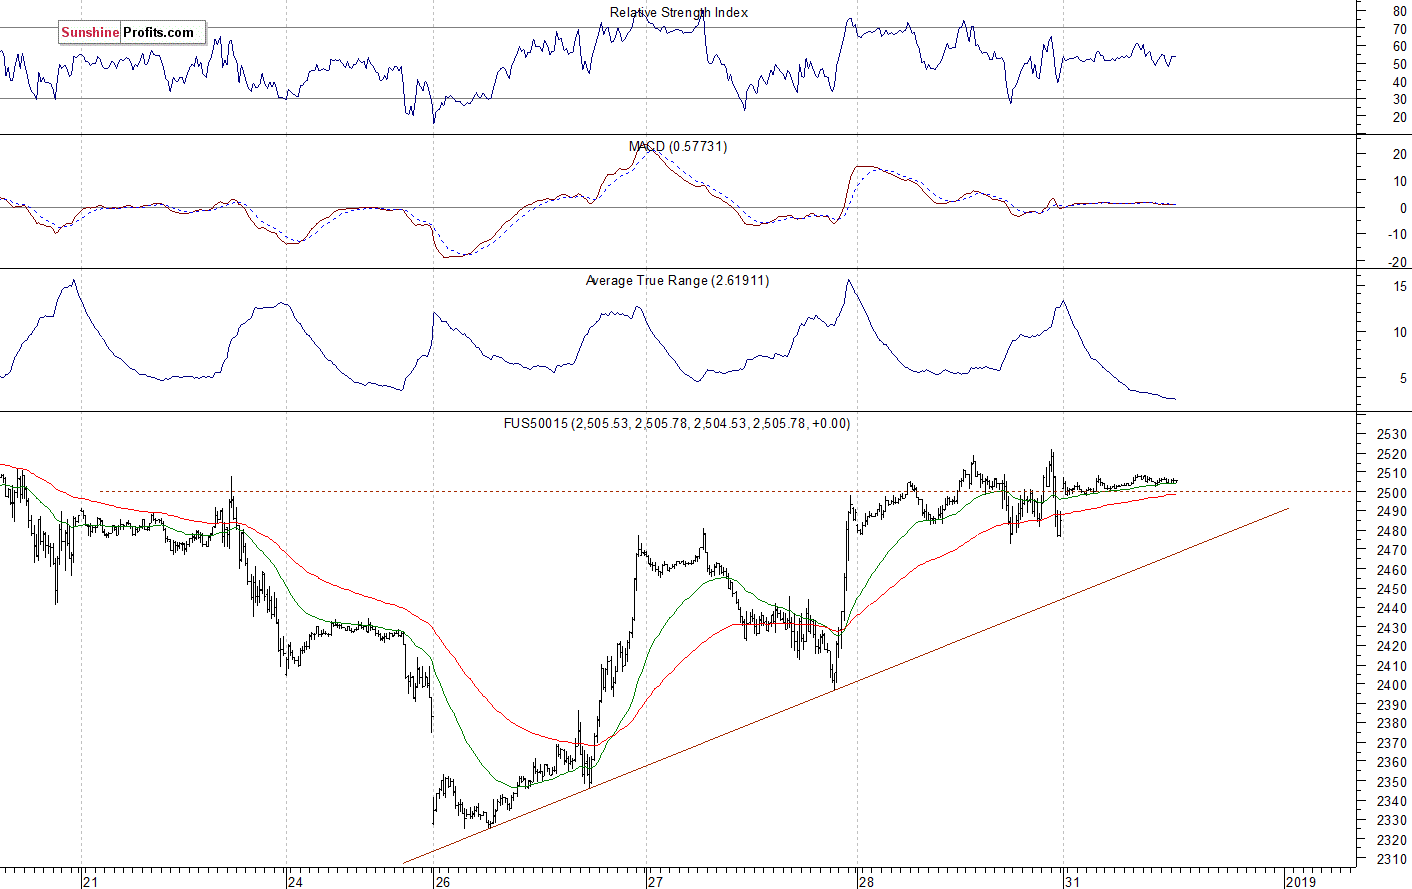The image size is (1412, 889).
Task: Click price level 2430 on price axis
Action: pyautogui.click(x=1392, y=629)
